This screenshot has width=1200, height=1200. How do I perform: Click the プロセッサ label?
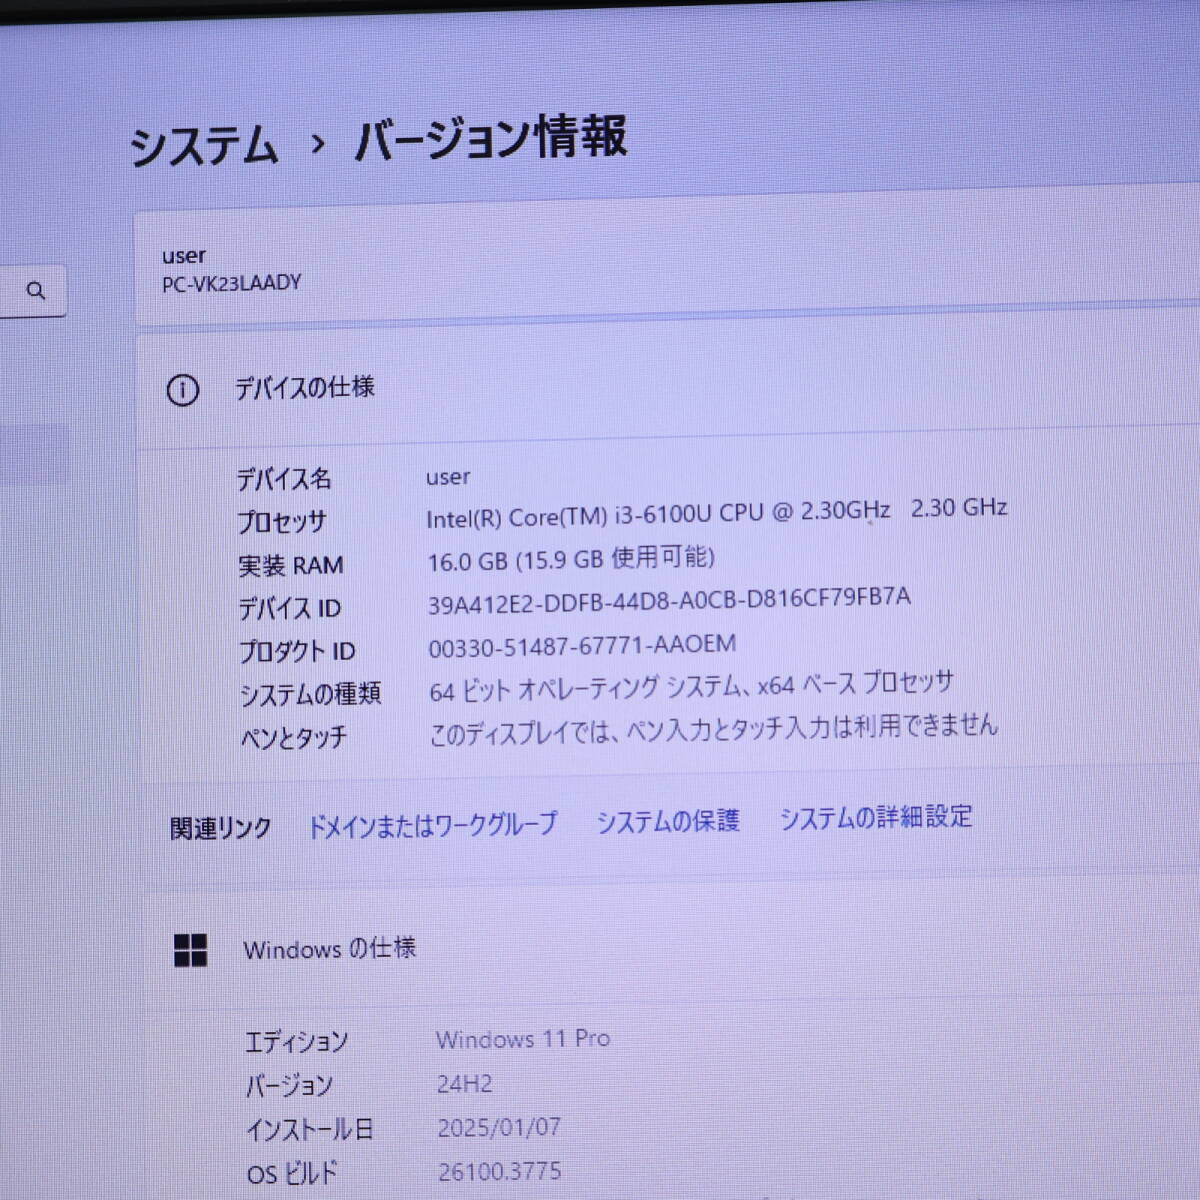[281, 522]
